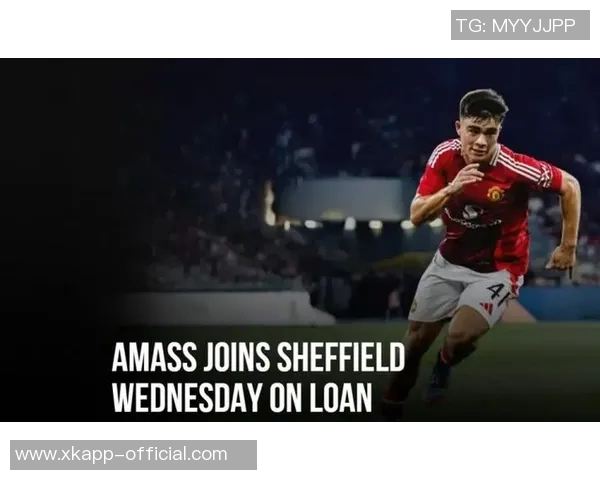Select the headline line 'WEDNESDAY ON LOAN'
The height and width of the screenshot is (480, 600).
click(x=242, y=397)
